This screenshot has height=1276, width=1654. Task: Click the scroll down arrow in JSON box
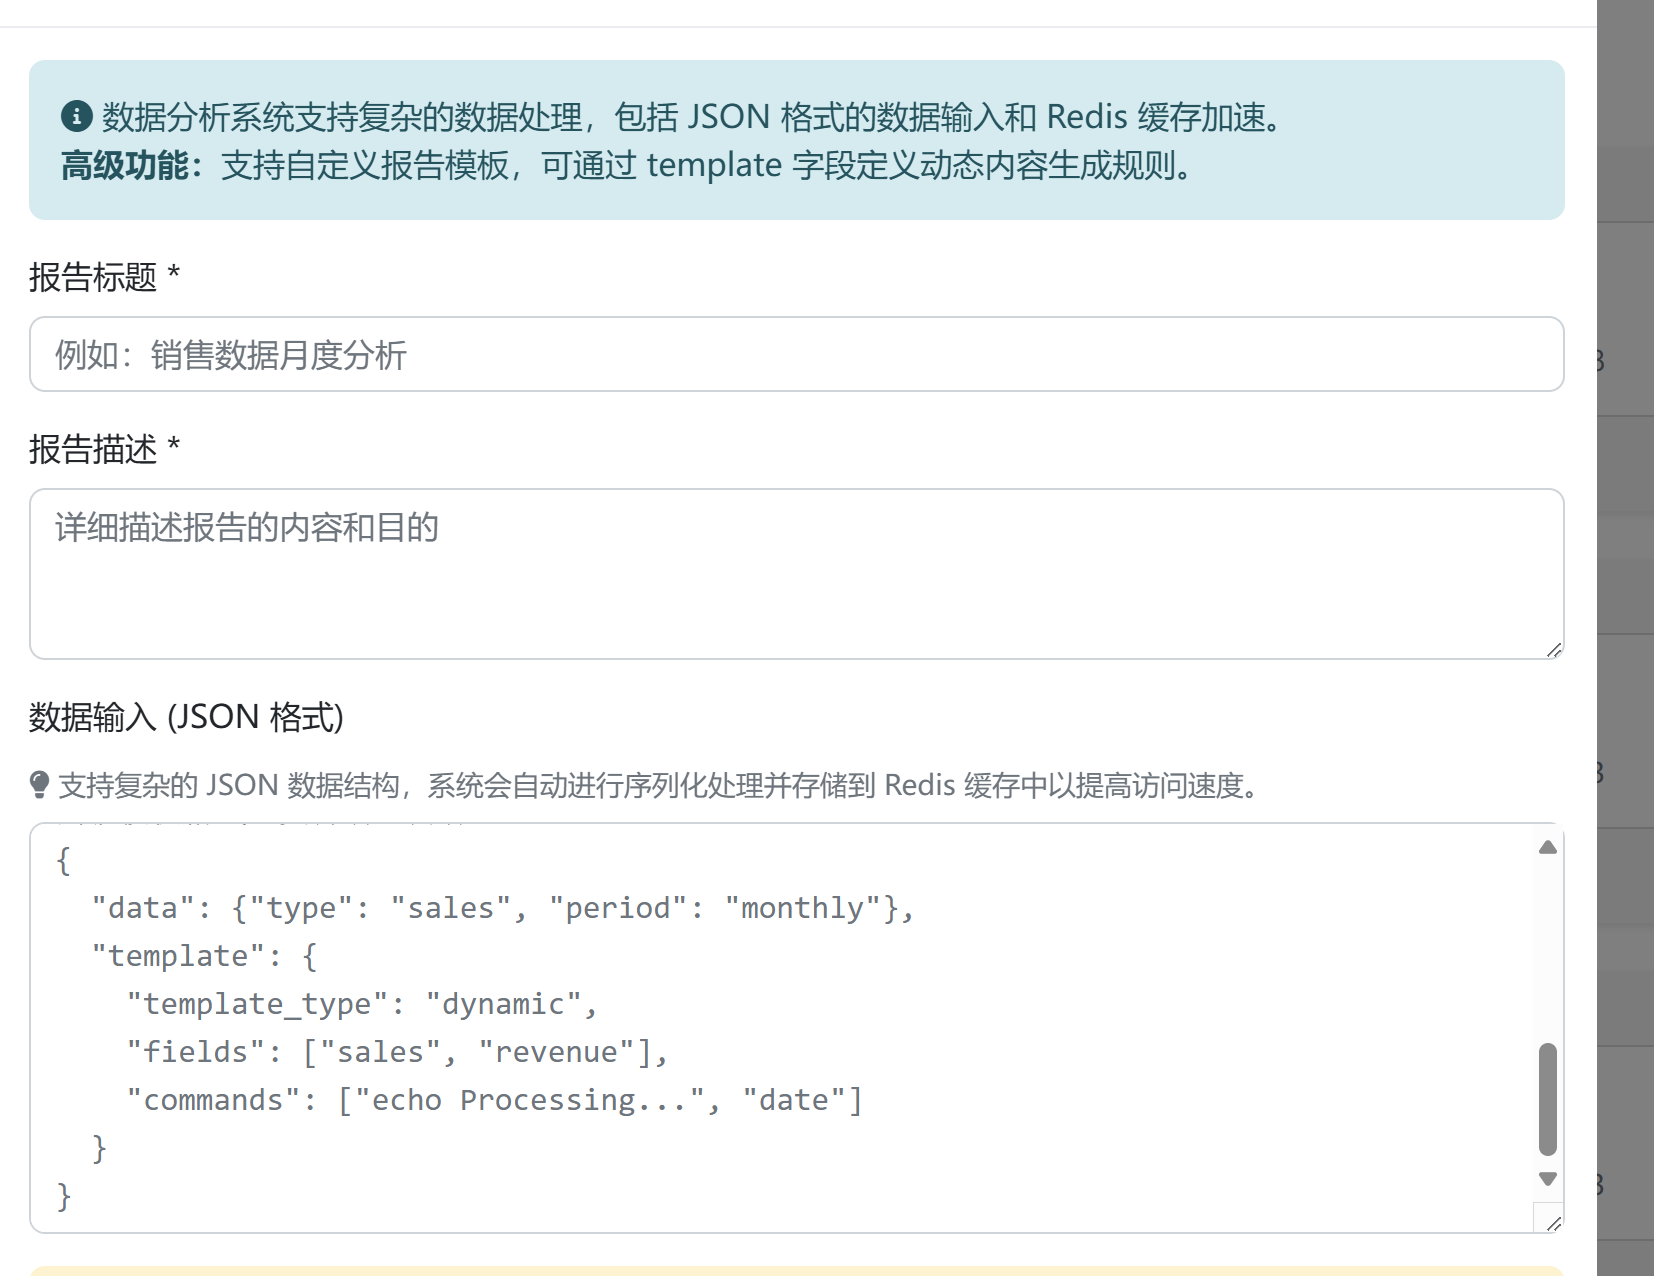tap(1547, 1179)
